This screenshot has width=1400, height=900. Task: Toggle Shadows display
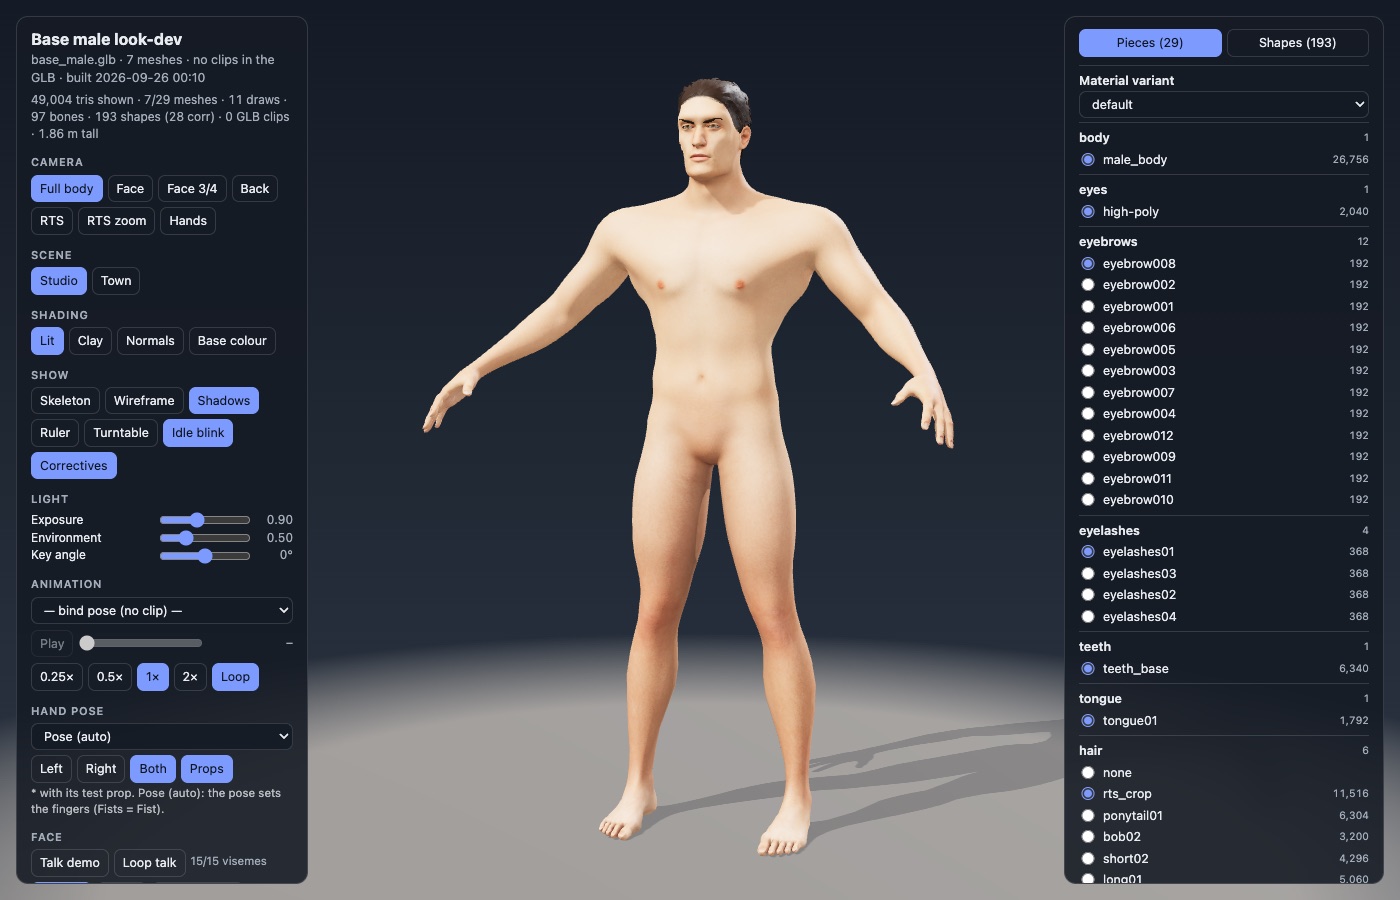pos(224,401)
